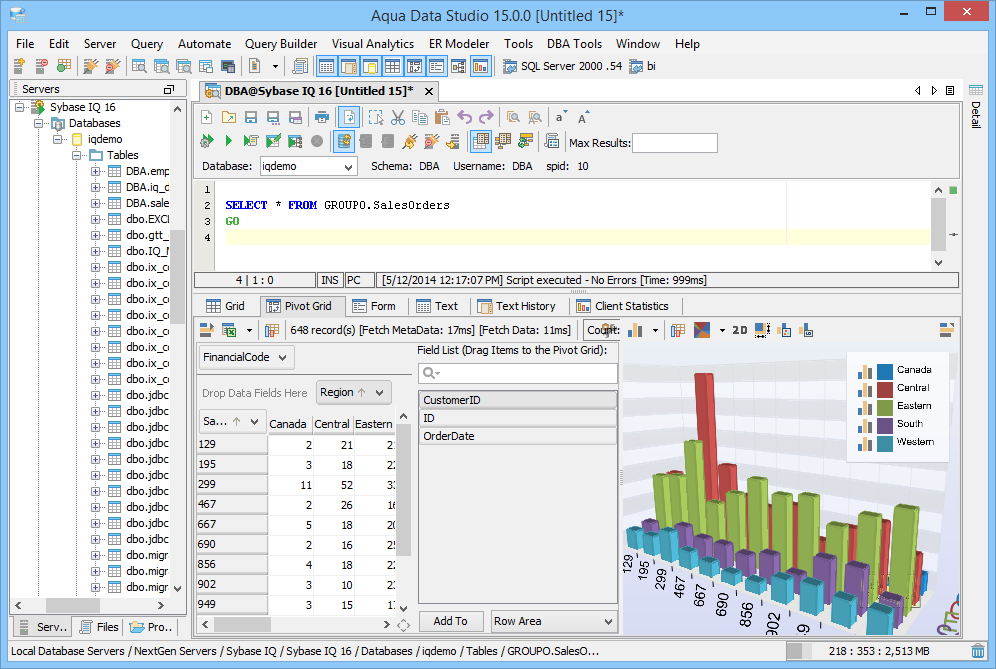Close the DBA@Sybase IQ 16 editor tab
This screenshot has height=669, width=996.
pyautogui.click(x=429, y=91)
